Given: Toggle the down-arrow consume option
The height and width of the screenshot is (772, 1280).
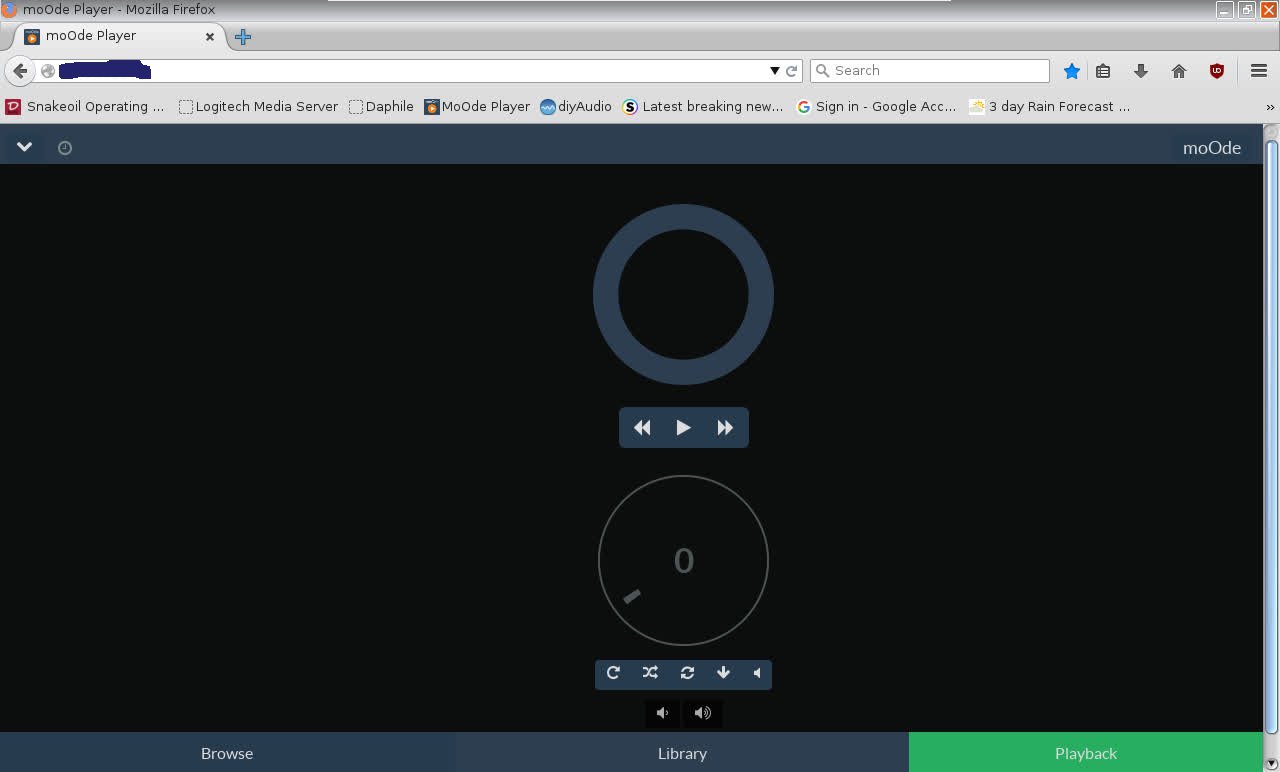Looking at the screenshot, I should (723, 673).
